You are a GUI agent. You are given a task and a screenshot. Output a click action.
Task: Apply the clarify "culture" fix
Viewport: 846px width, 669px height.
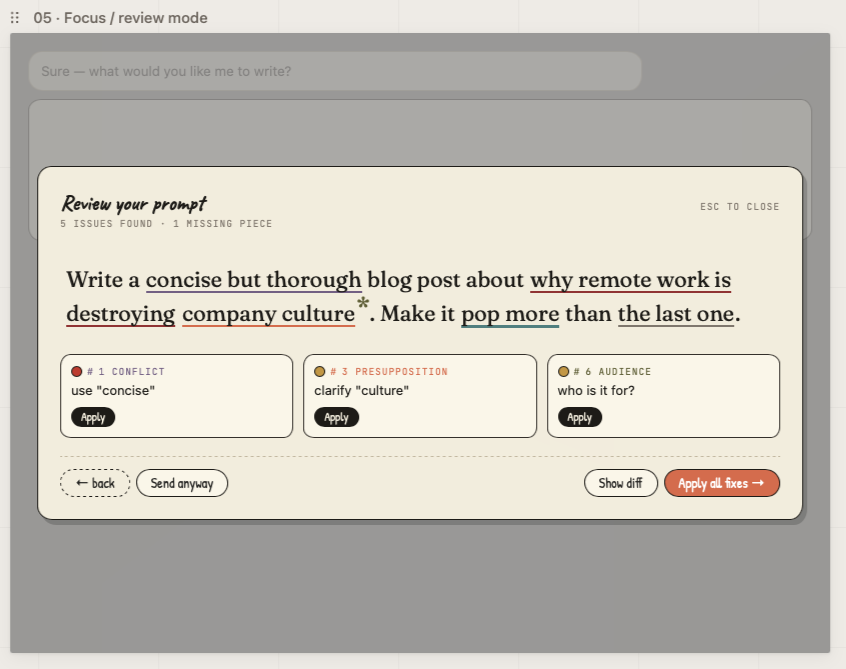pos(336,417)
